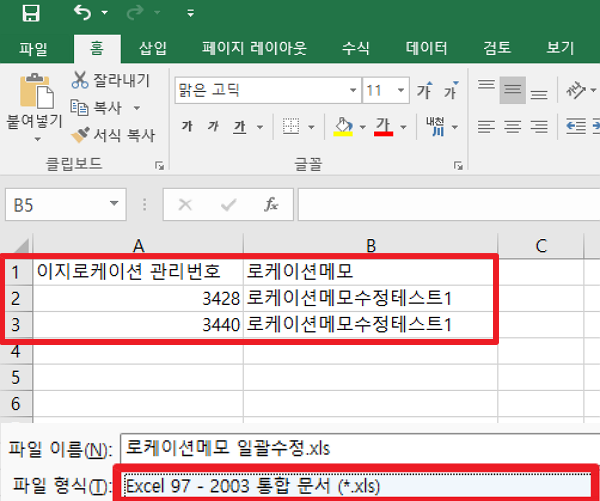The image size is (600, 501).
Task: Select column A header
Action: click(138, 245)
